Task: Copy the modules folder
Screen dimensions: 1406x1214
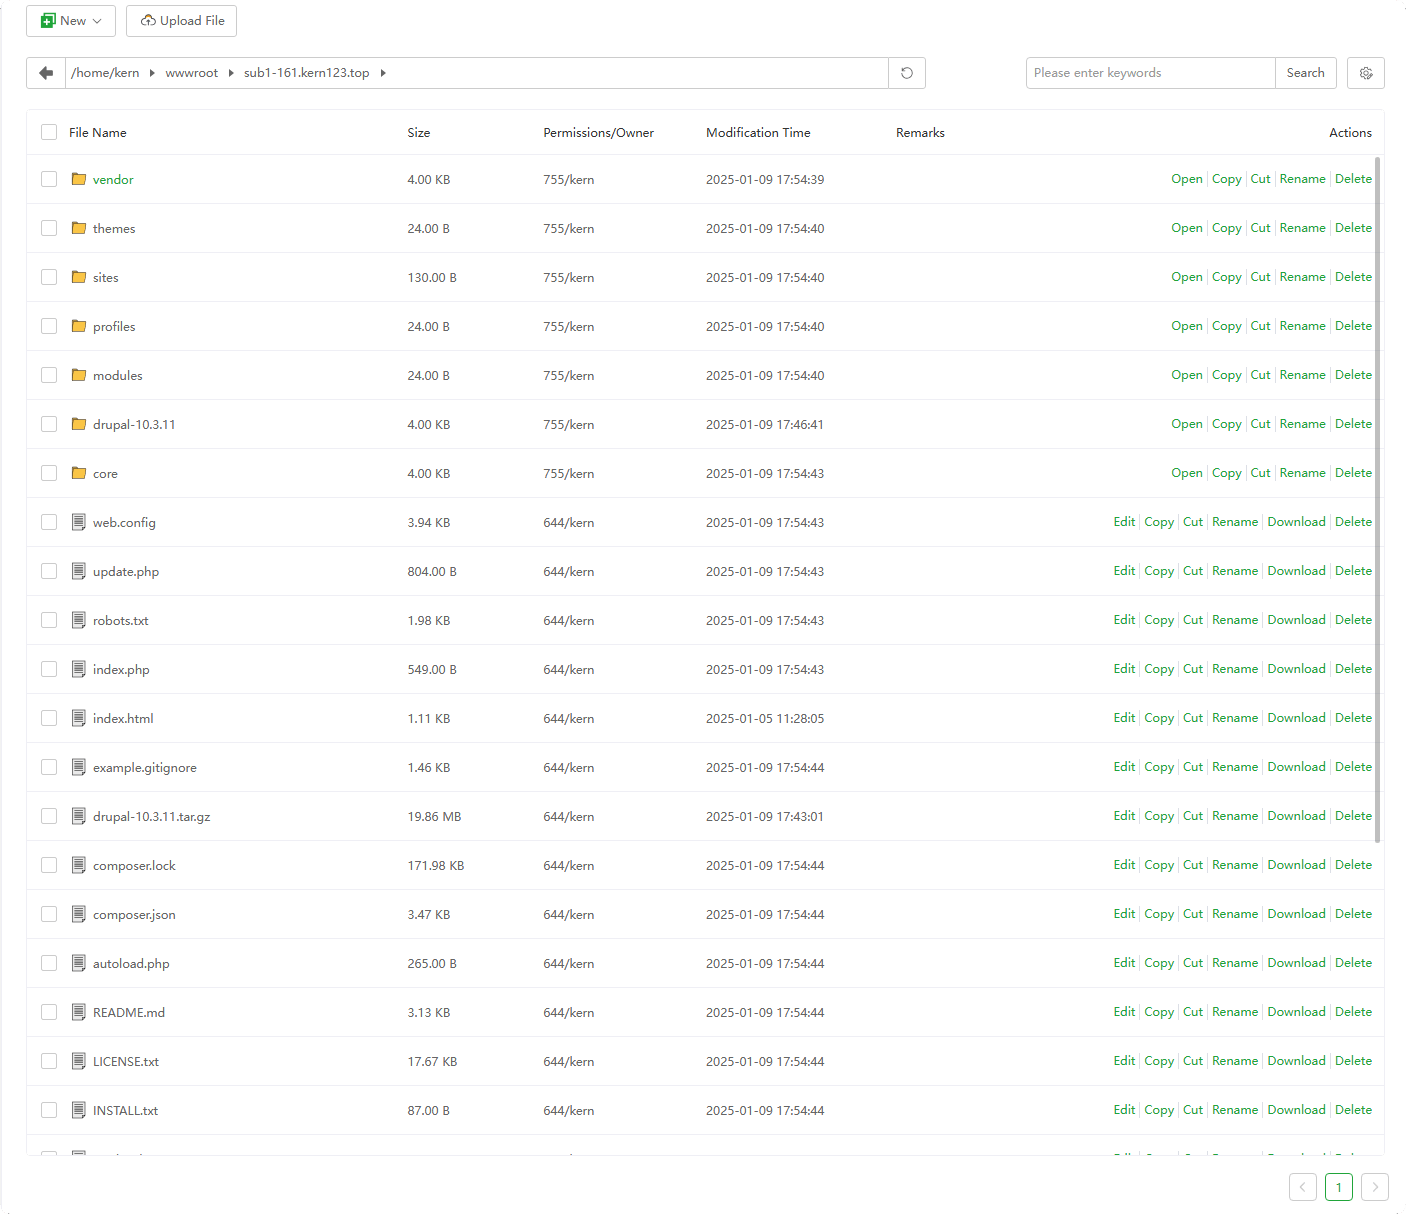Action: 1227,375
